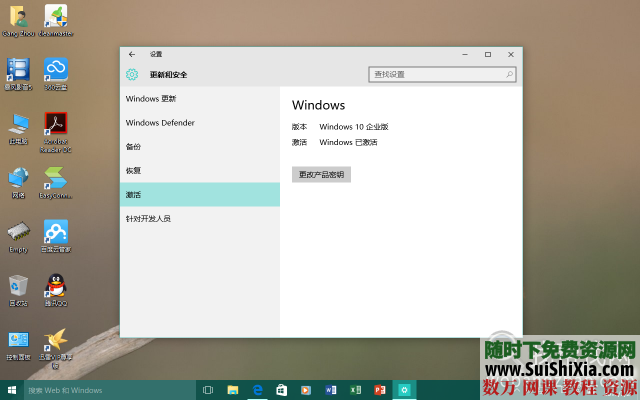Screen dimensions: 640x400
Task: Select the 百度云管家 desktop shortcut
Action: pyautogui.click(x=56, y=237)
